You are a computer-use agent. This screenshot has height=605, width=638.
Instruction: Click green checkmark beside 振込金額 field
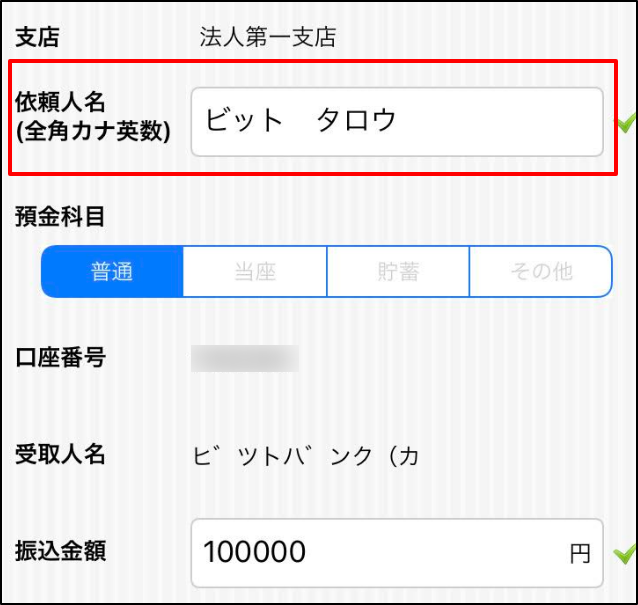[625, 554]
